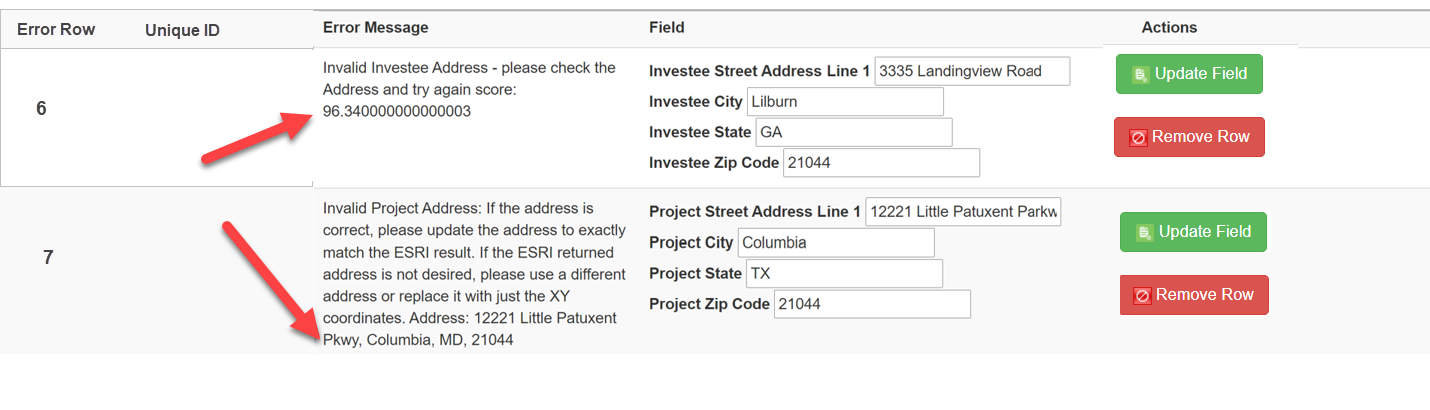
Task: Select error row number 7 cell
Action: 48,258
